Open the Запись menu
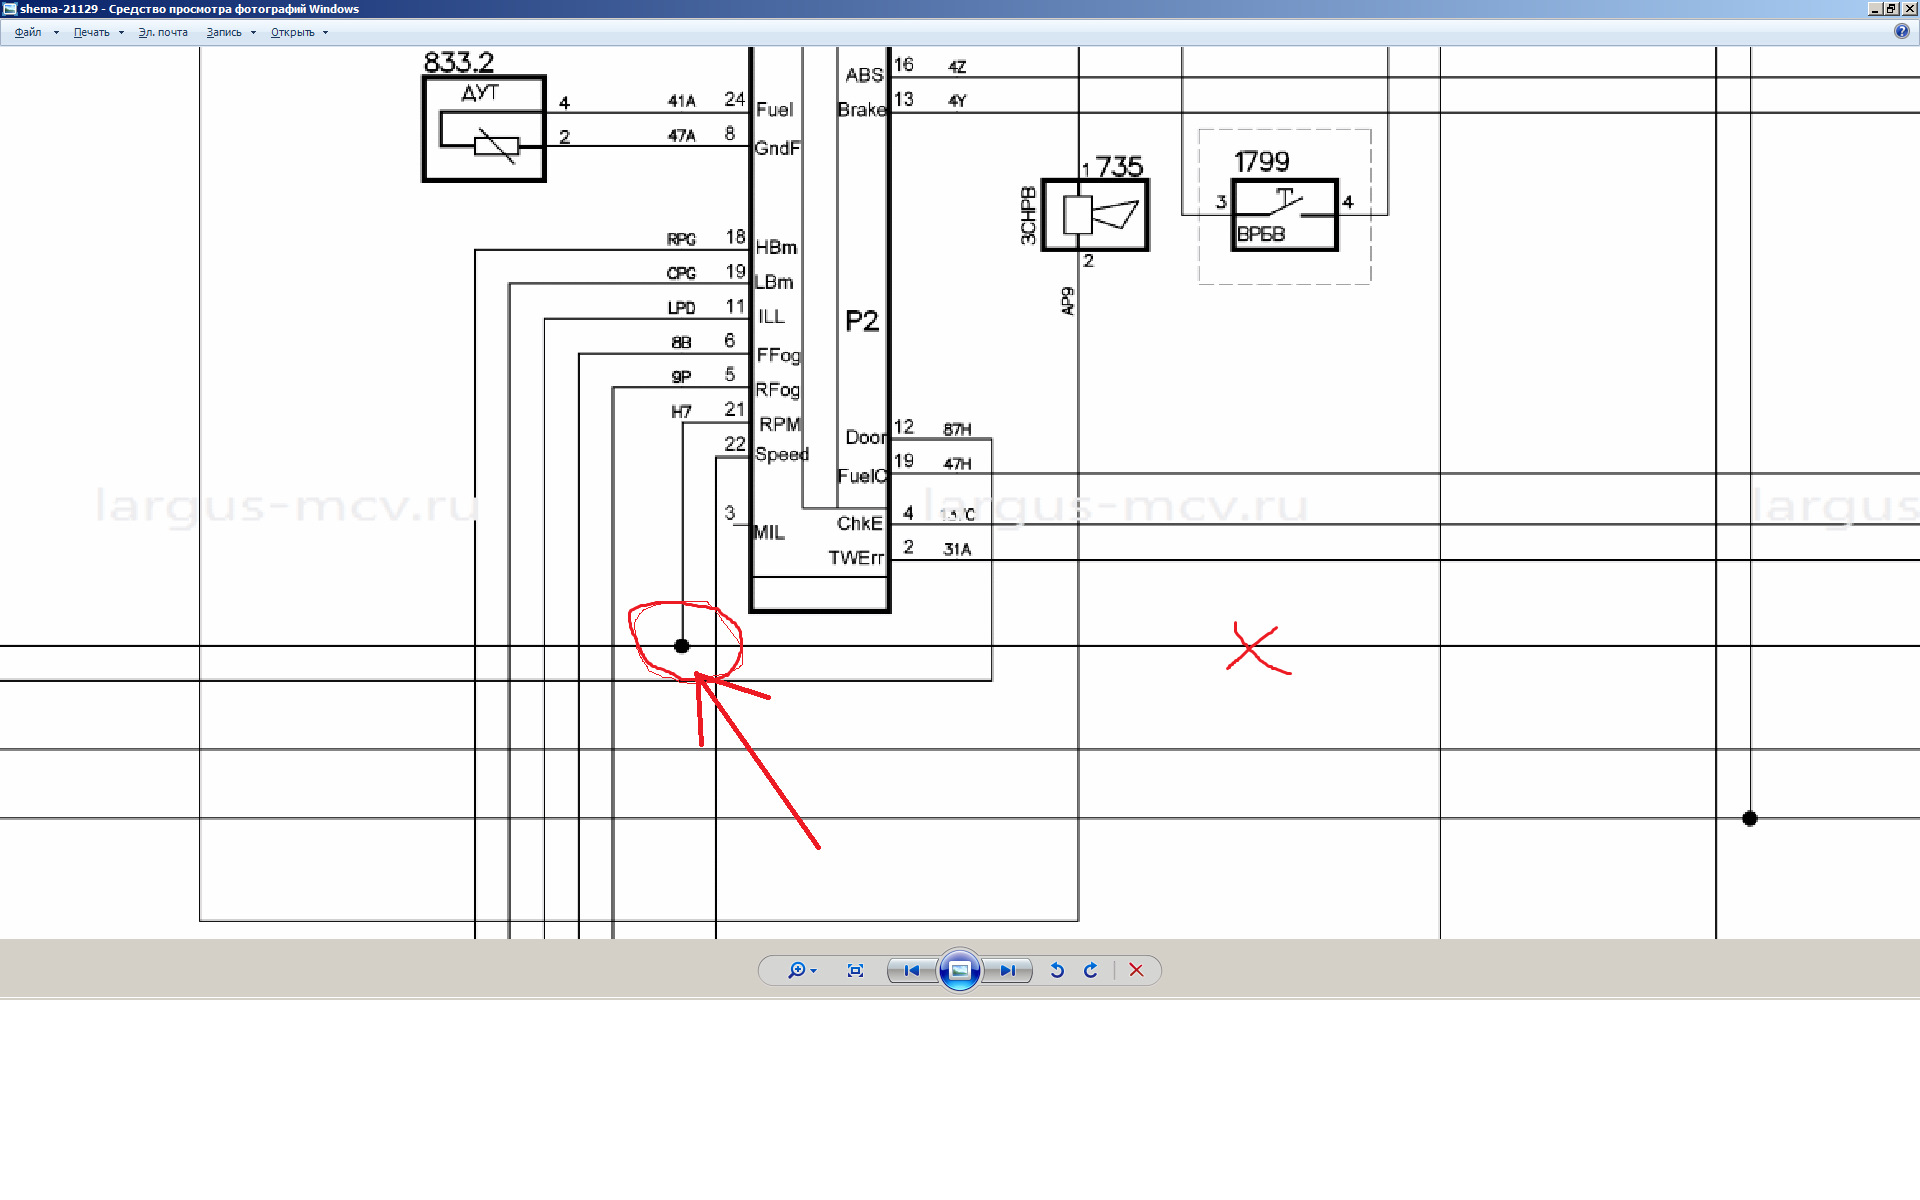 (224, 32)
